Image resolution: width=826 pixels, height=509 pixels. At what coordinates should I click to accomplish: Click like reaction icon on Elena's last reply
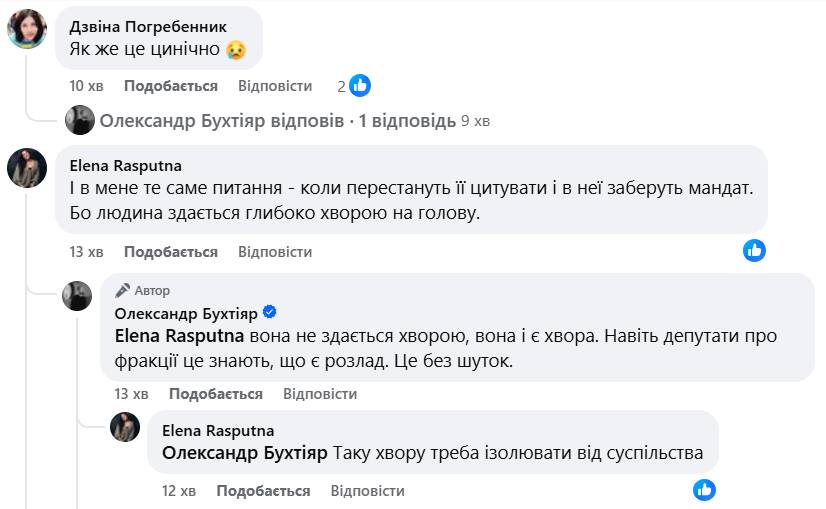[x=705, y=490]
